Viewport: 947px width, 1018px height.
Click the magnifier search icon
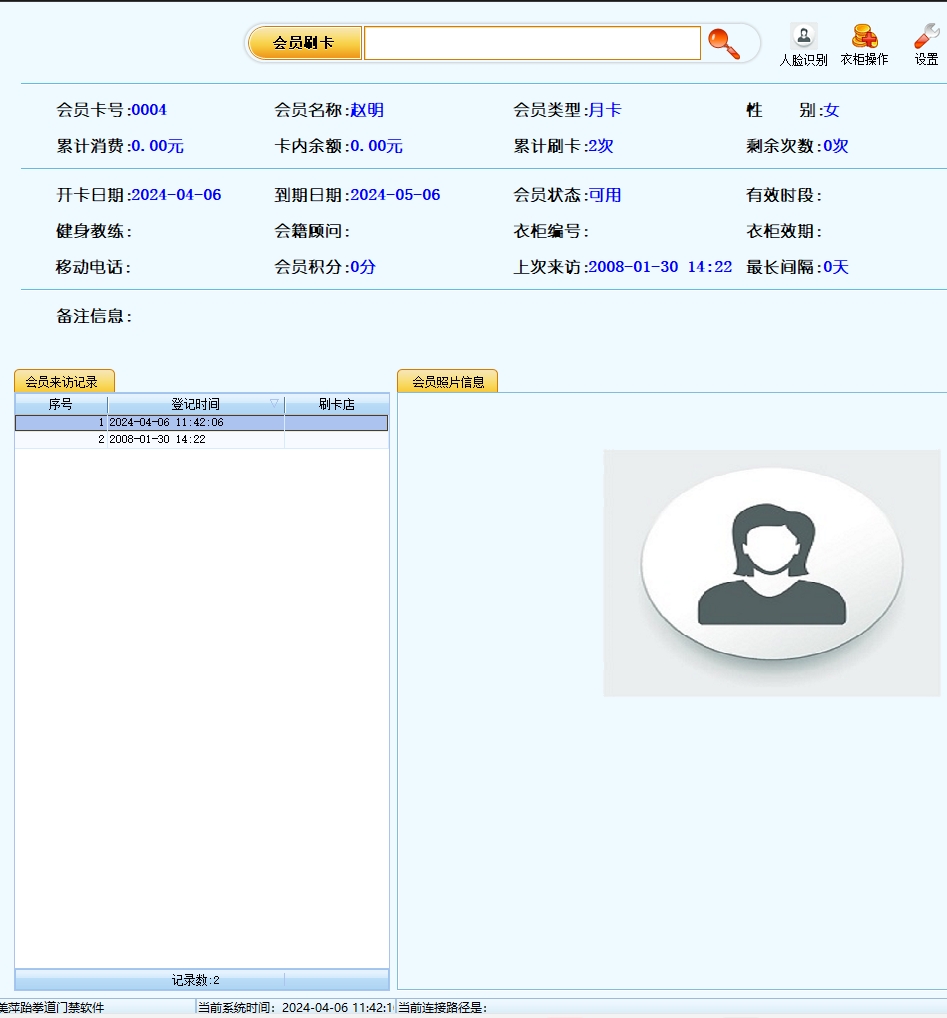[723, 43]
